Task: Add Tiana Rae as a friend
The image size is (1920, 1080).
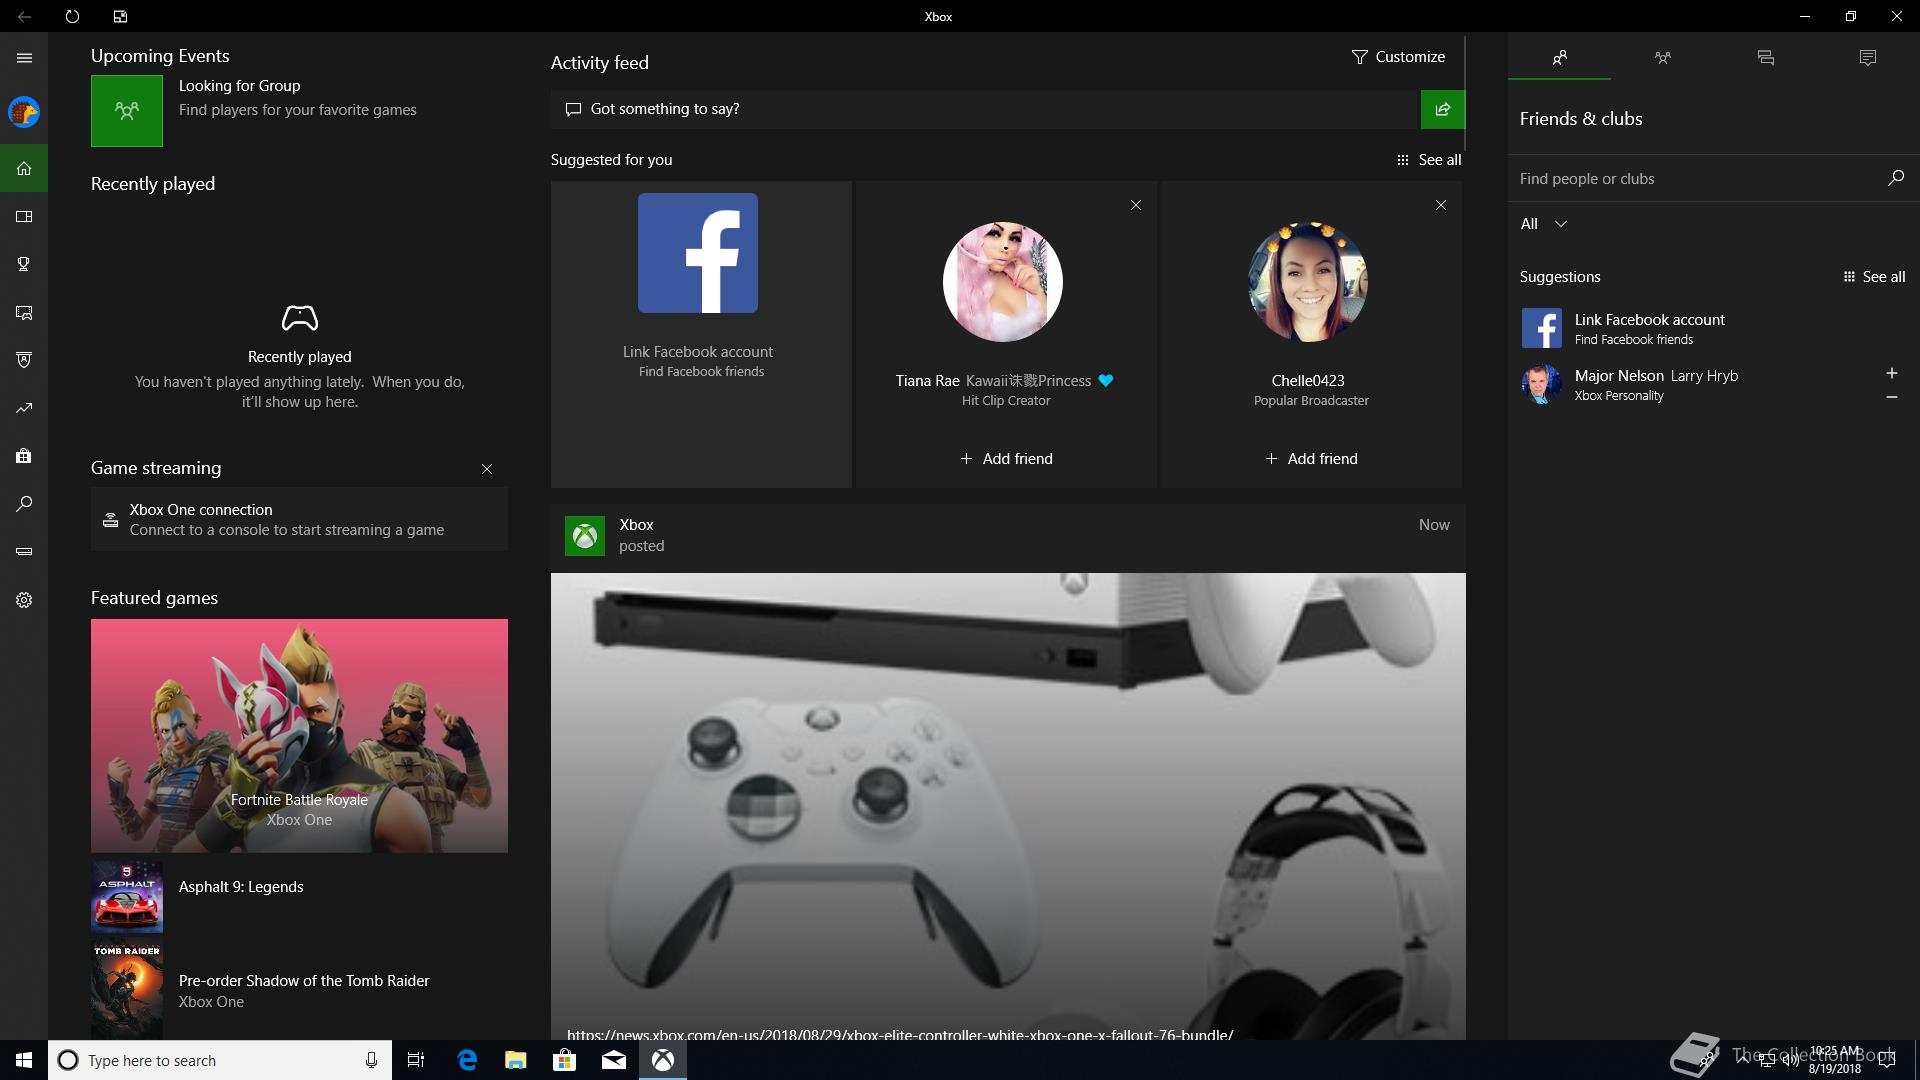Action: tap(1006, 459)
